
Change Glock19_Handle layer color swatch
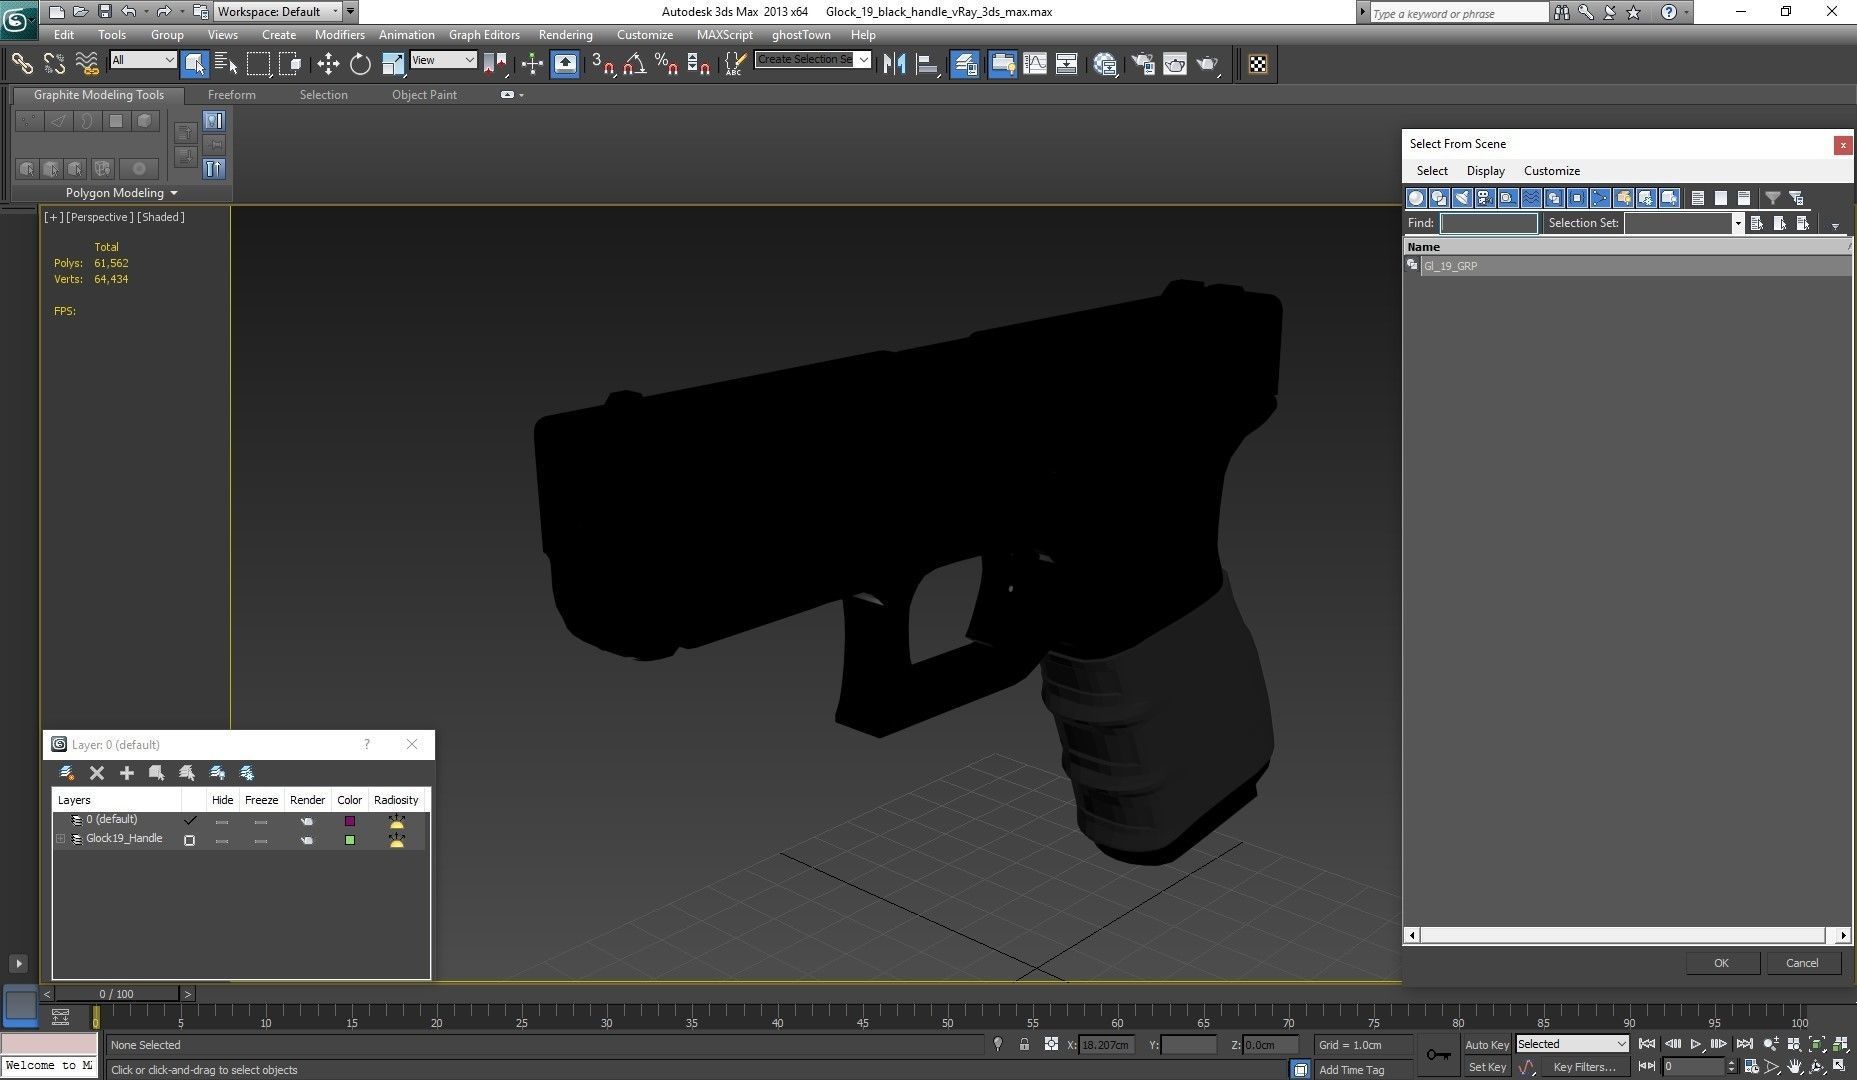point(350,840)
